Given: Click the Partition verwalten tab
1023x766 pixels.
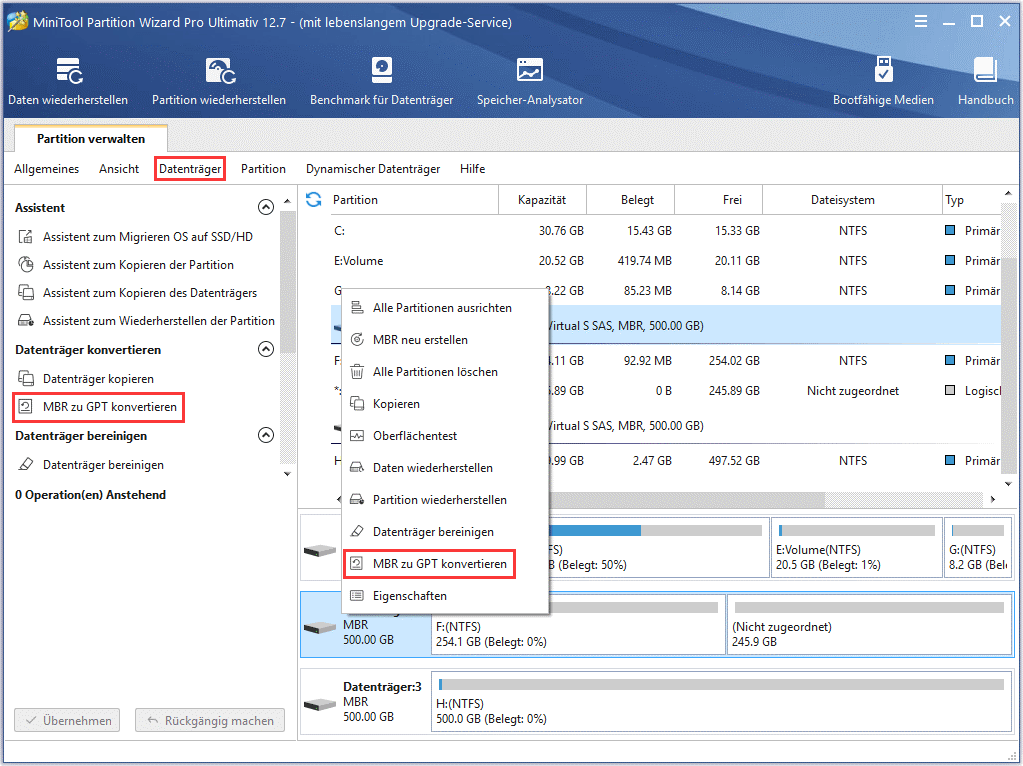Looking at the screenshot, I should [91, 139].
